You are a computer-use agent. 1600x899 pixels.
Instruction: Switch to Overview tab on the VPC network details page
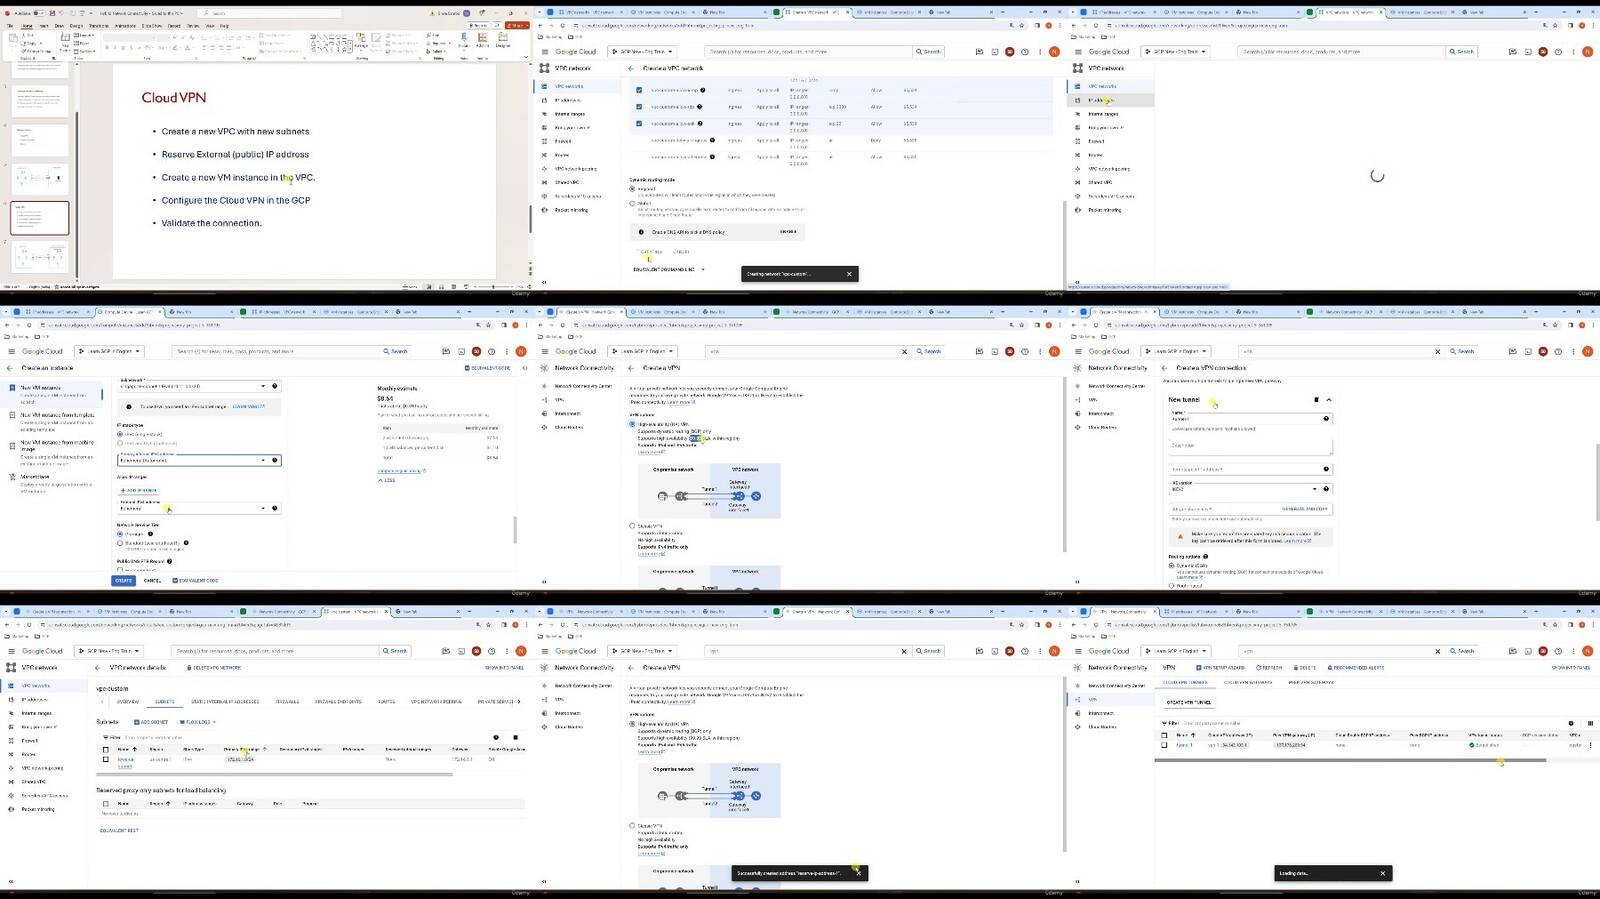[x=128, y=702]
